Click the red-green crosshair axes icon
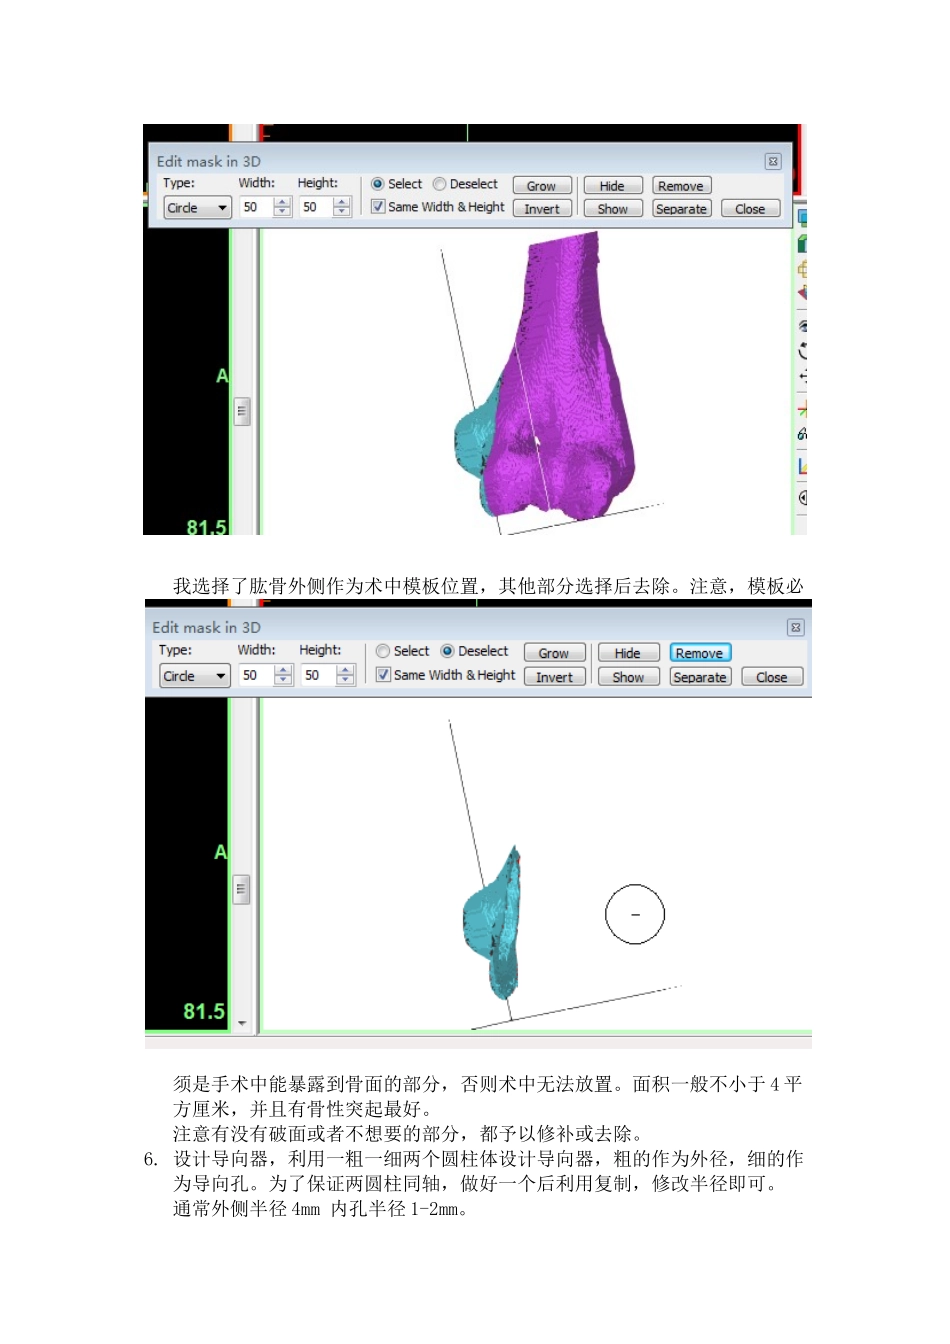This screenshot has height=1344, width=950. 802,409
